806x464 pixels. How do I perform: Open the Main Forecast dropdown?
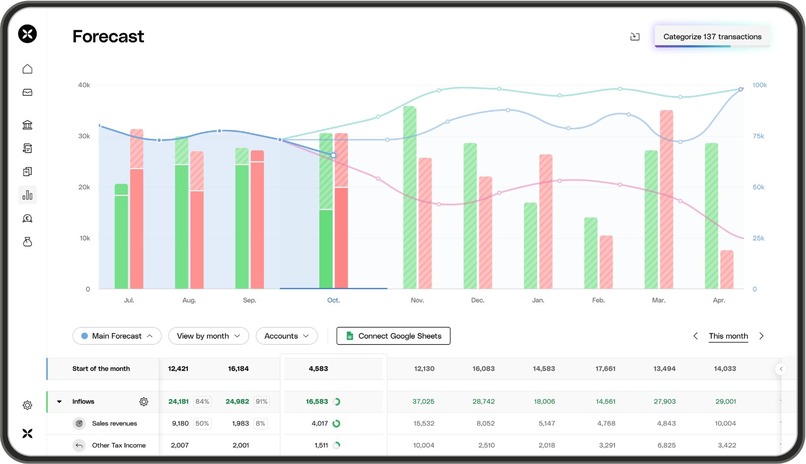click(117, 336)
